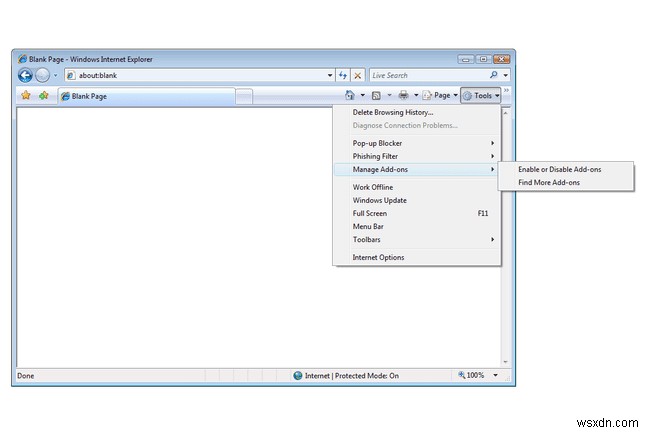Open Internet Options menu item

pyautogui.click(x=417, y=257)
